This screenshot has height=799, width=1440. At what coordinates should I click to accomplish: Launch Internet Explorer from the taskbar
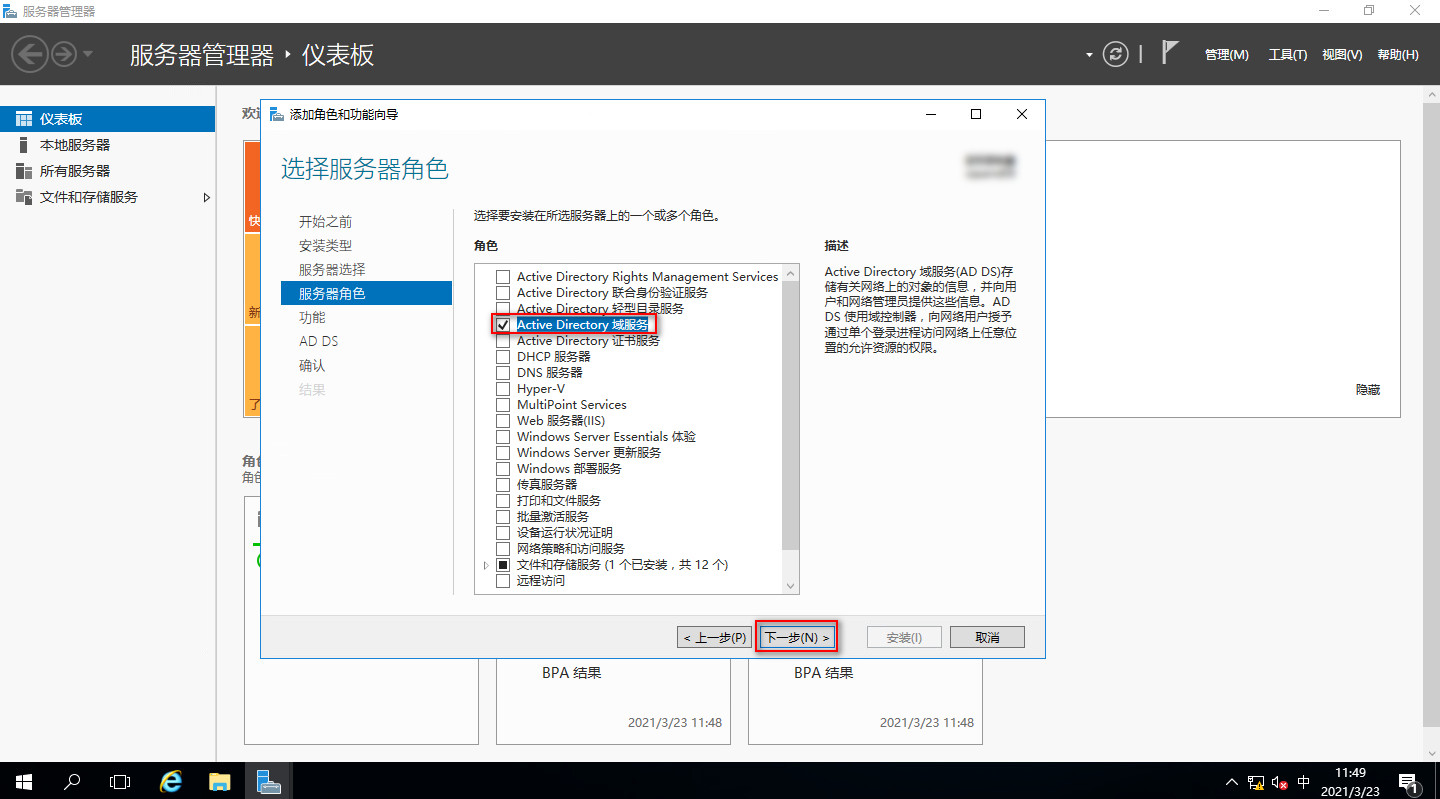[171, 781]
